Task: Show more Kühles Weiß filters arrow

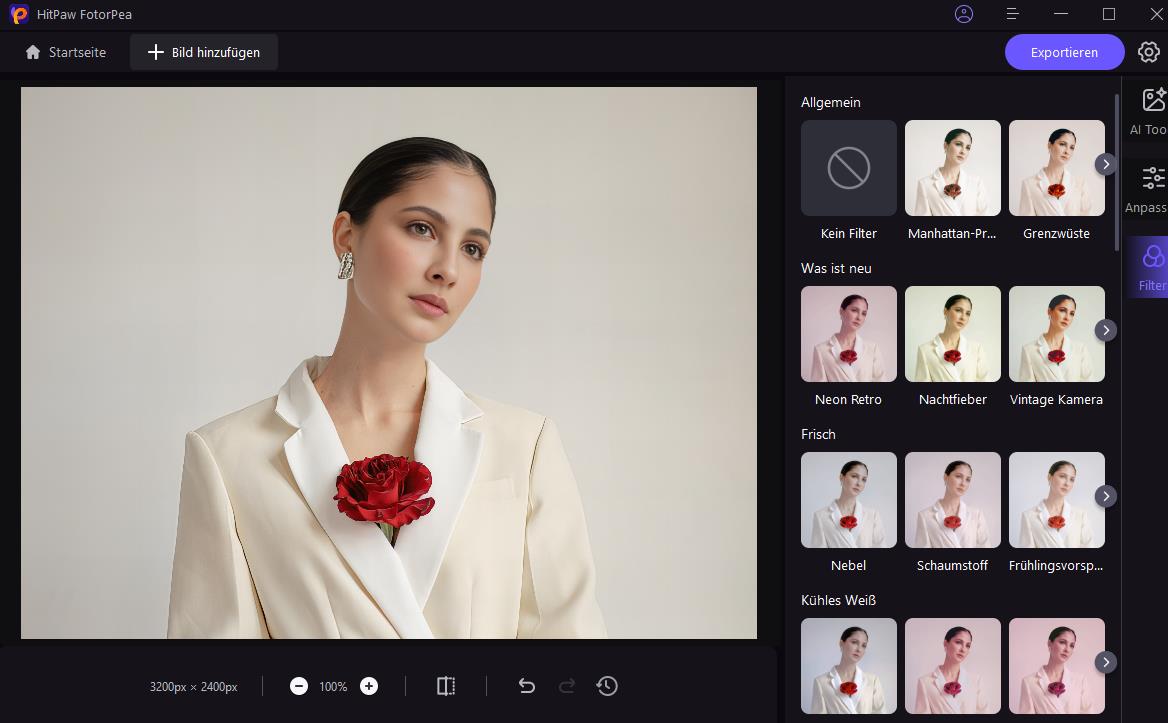Action: tap(1106, 662)
